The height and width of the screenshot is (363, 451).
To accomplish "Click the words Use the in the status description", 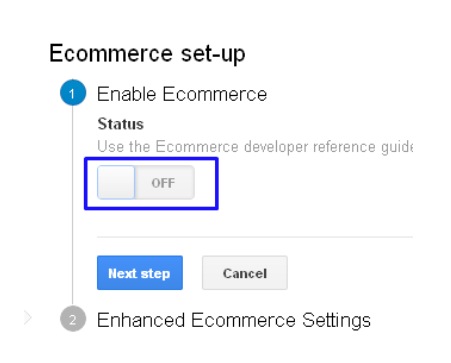I will [x=123, y=147].
